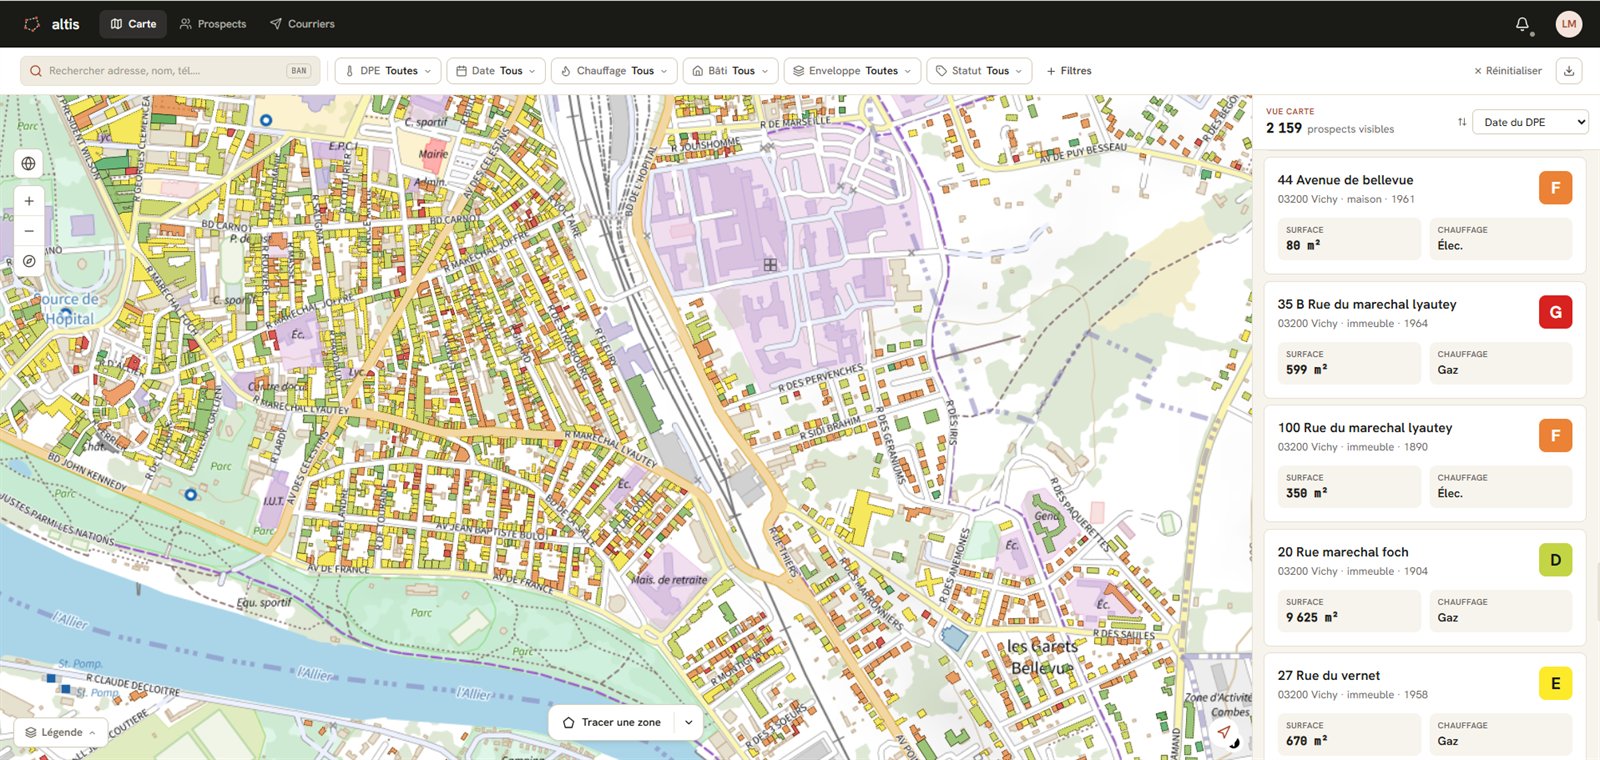Open prospect 44 Avenue de bellevue
The image size is (1600, 760).
(1424, 215)
